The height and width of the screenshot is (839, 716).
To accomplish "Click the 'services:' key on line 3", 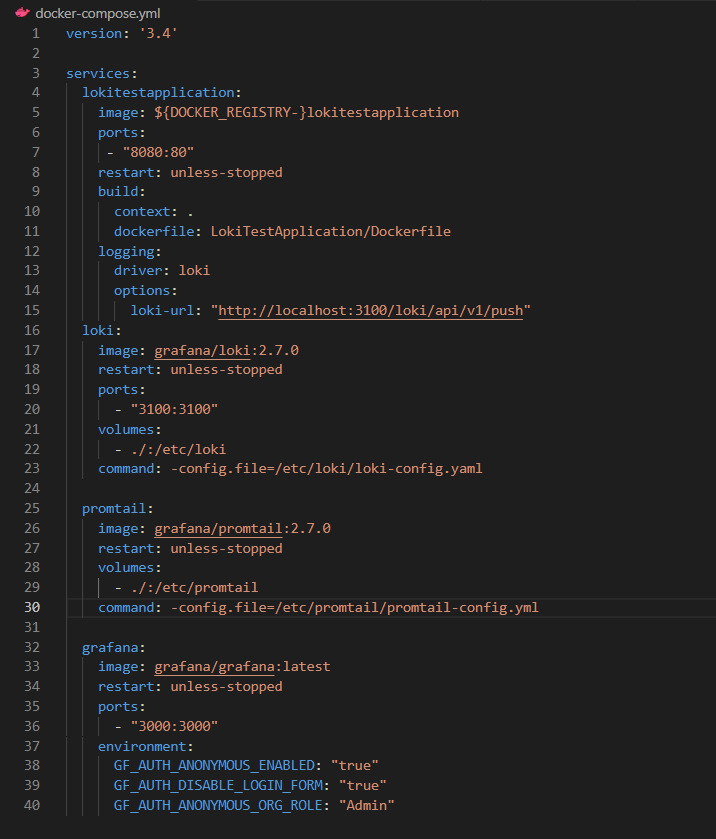I will pyautogui.click(x=102, y=73).
